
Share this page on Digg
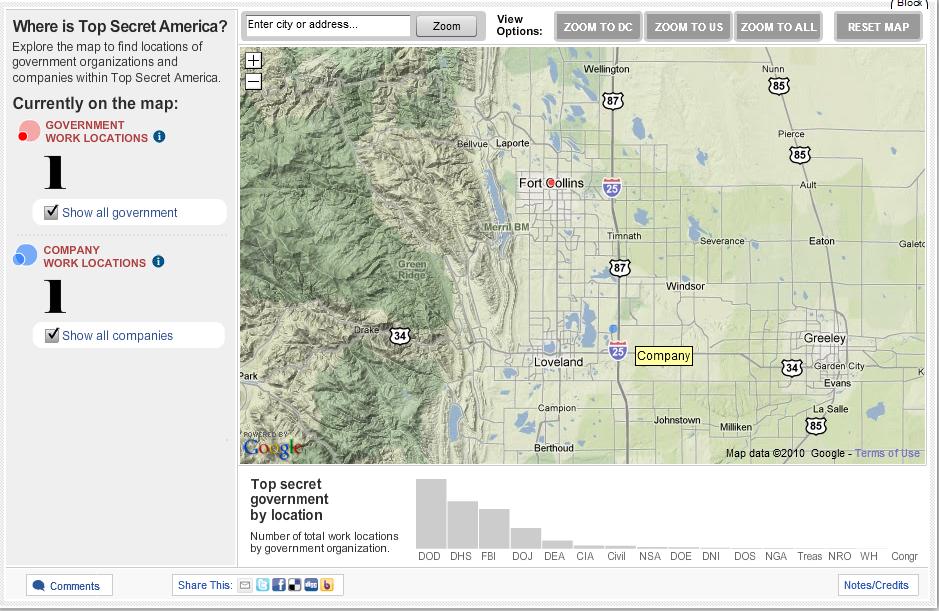(310, 585)
